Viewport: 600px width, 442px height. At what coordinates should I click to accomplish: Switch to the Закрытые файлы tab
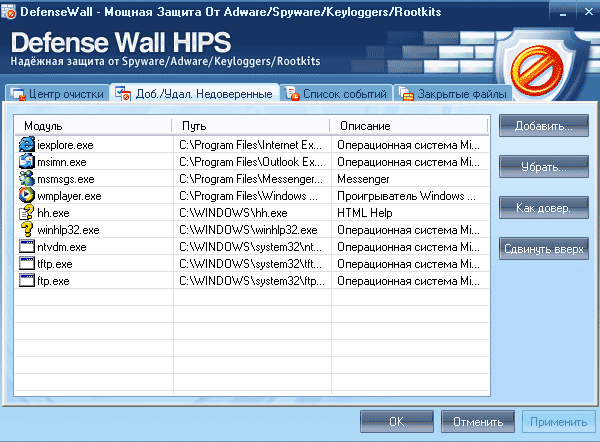(x=453, y=93)
